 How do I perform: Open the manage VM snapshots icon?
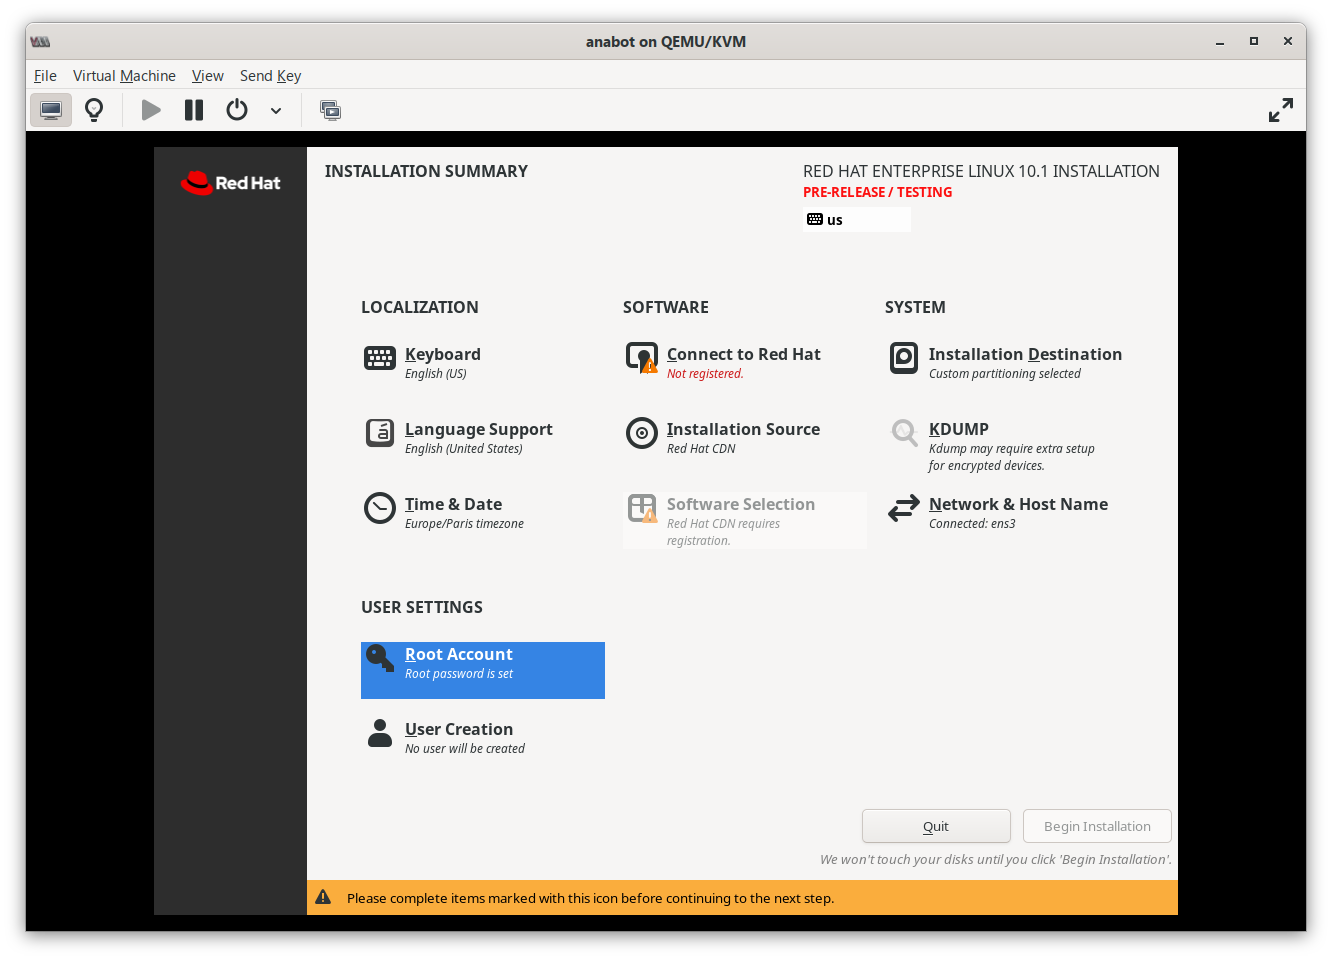[330, 110]
